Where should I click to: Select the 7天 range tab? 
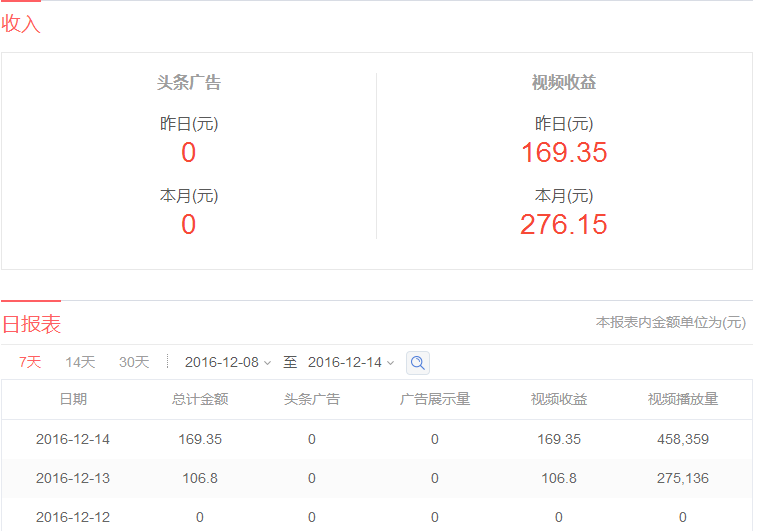point(30,362)
